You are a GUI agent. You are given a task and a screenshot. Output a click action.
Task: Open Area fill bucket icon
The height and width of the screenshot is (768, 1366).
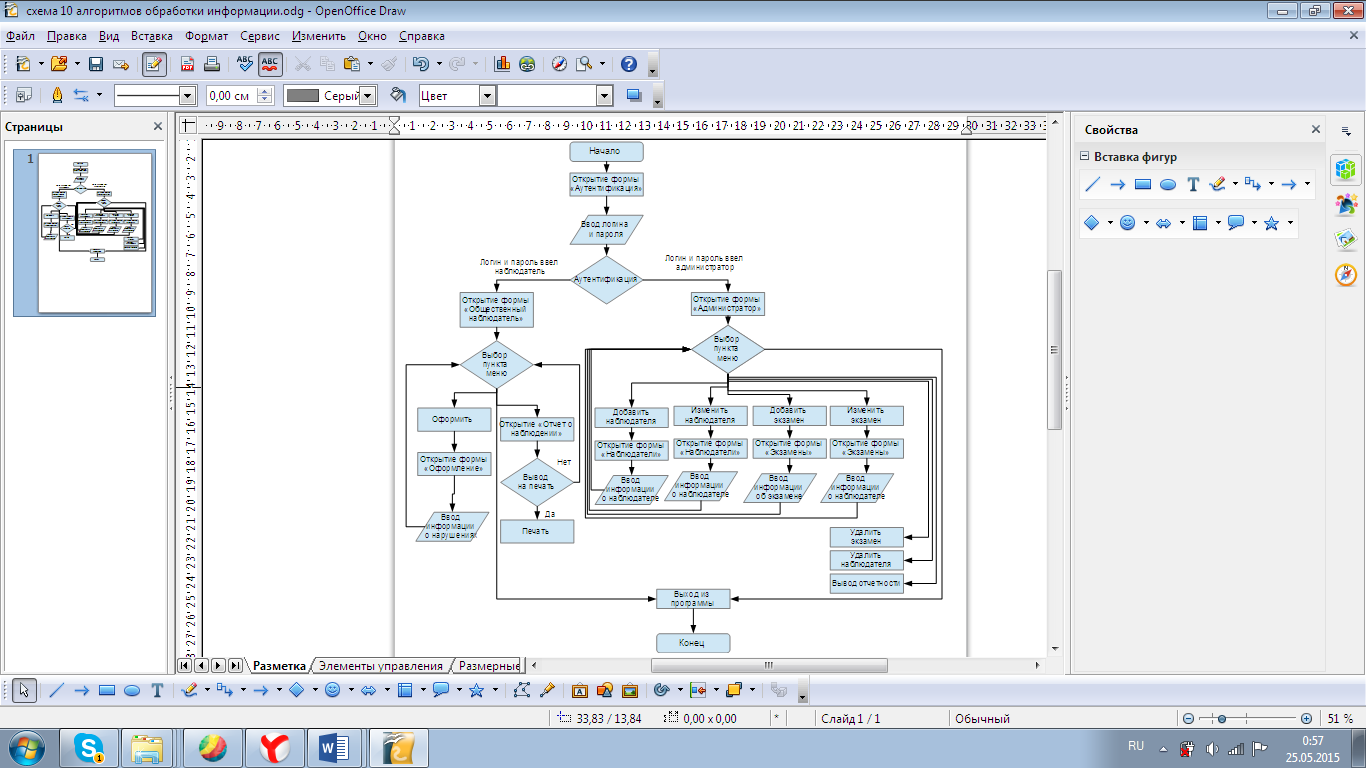click(397, 96)
